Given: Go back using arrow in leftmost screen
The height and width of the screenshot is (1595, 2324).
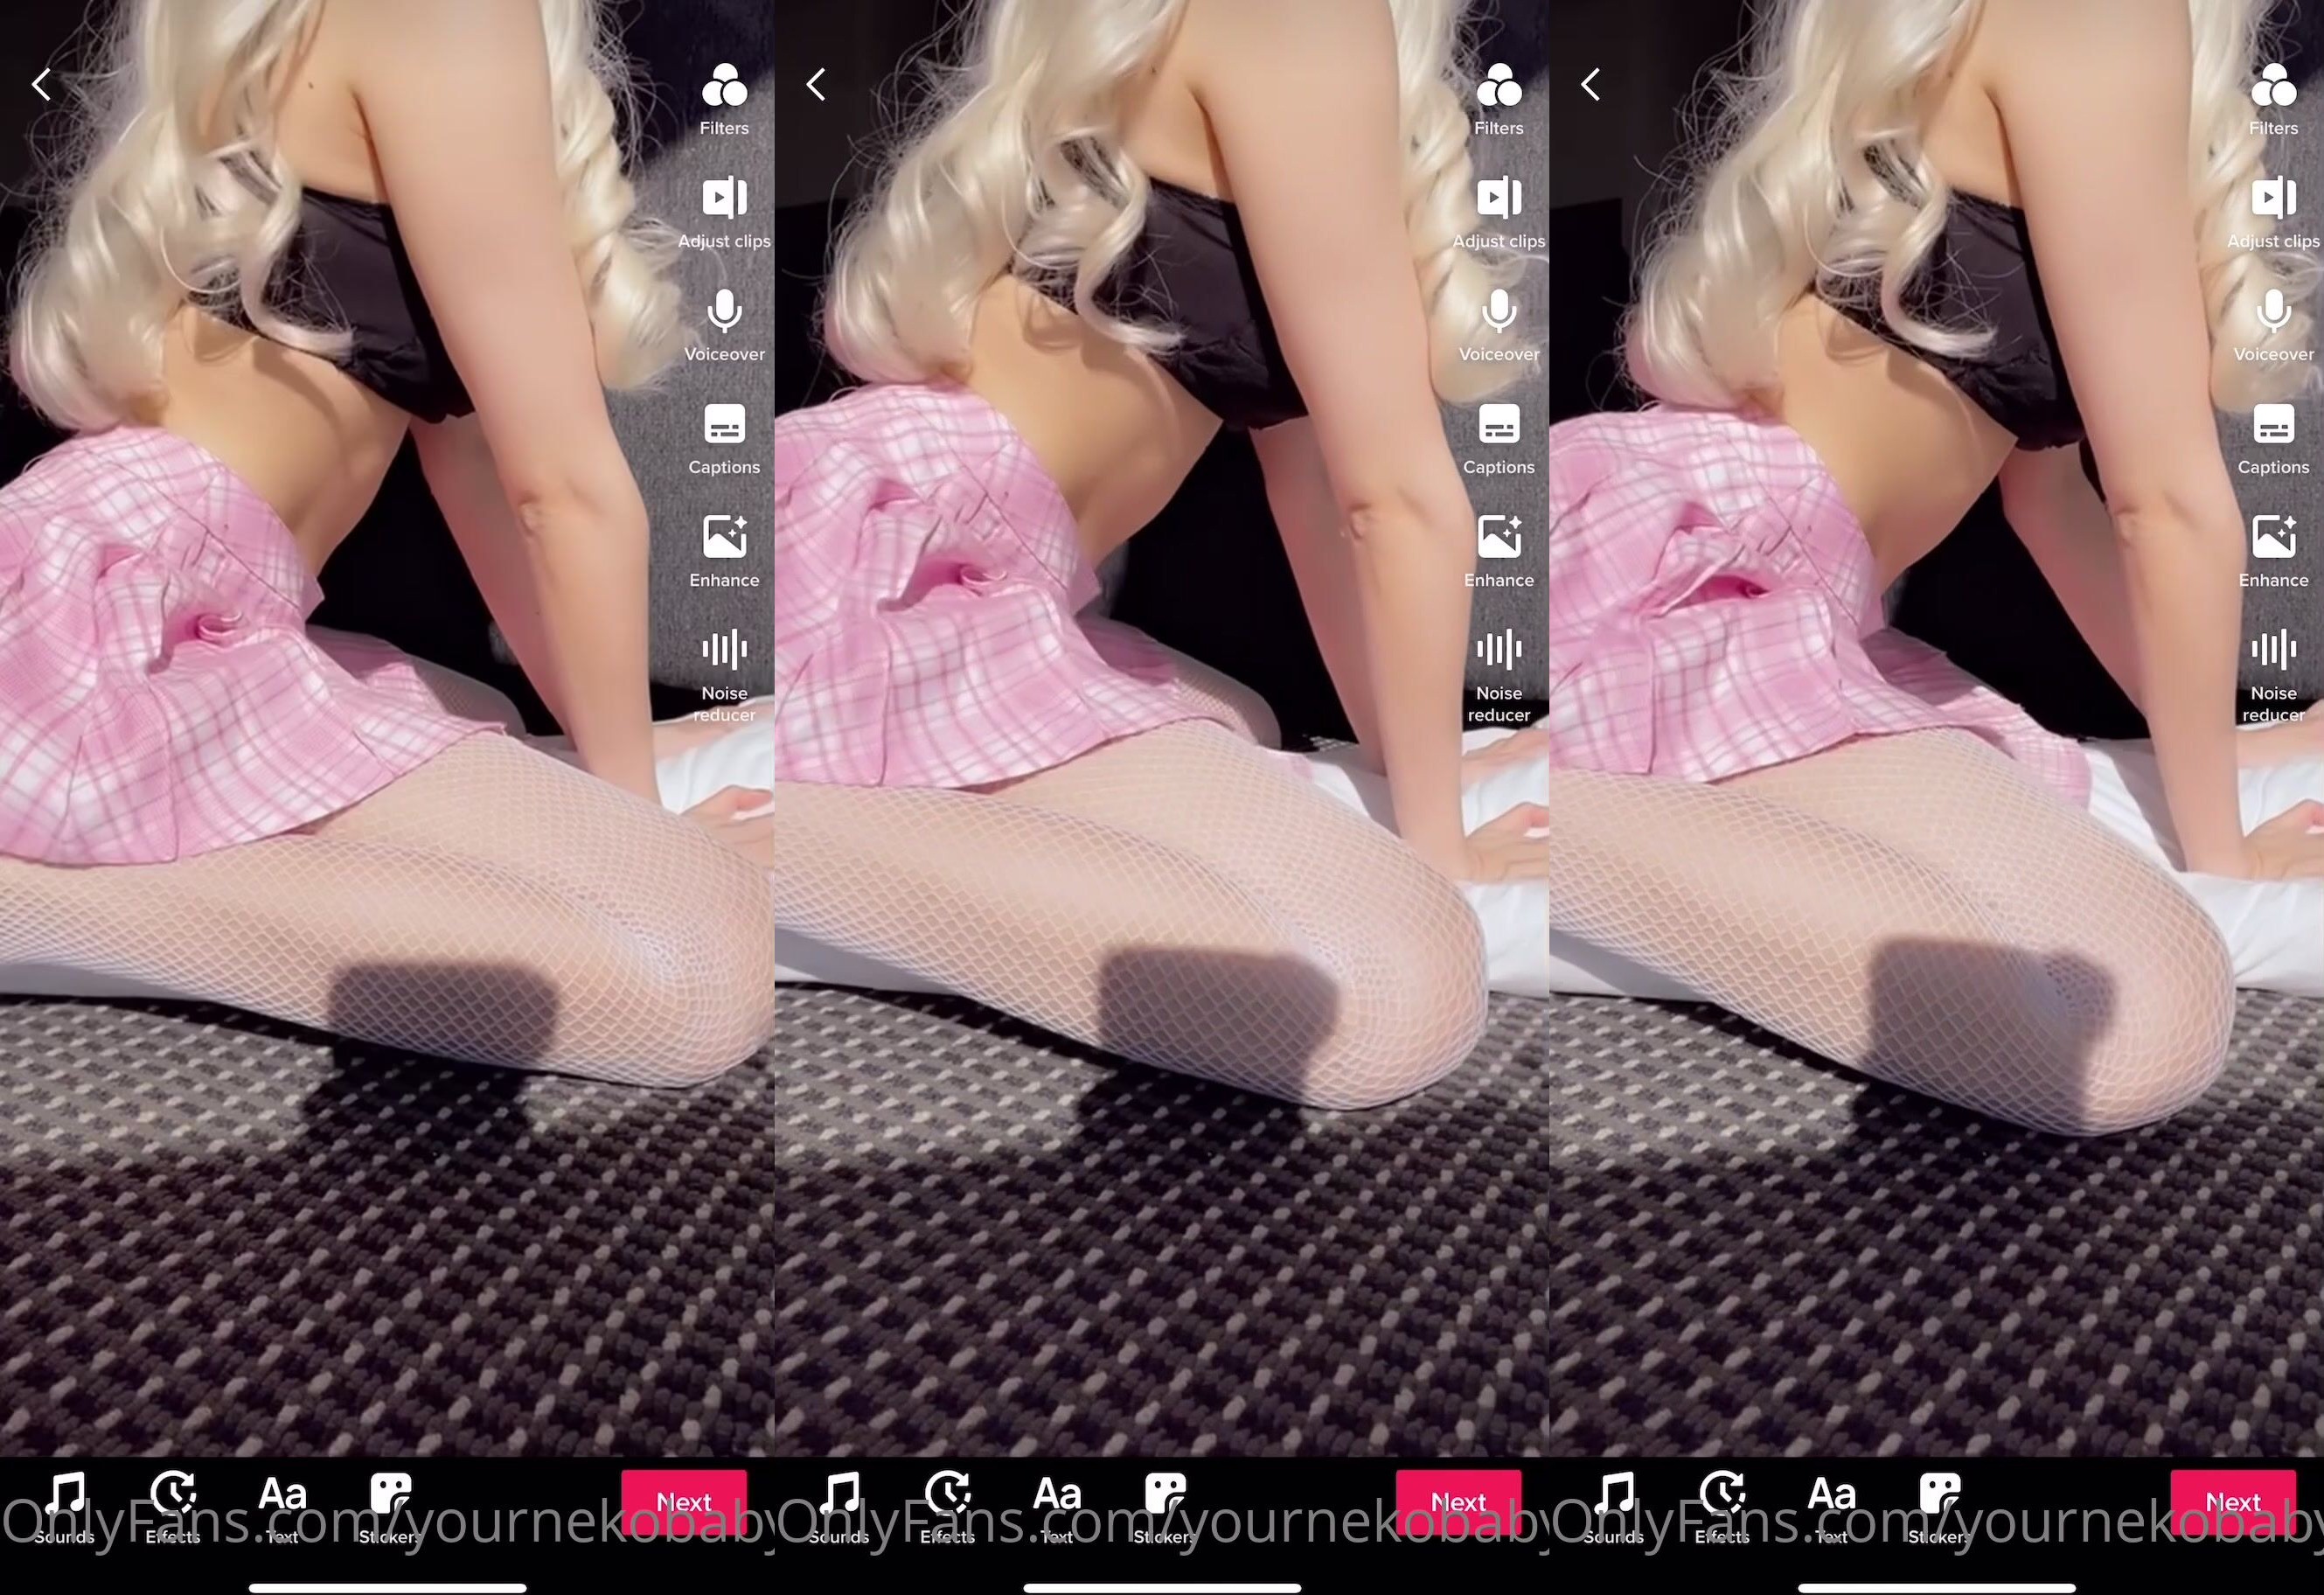Looking at the screenshot, I should (42, 84).
